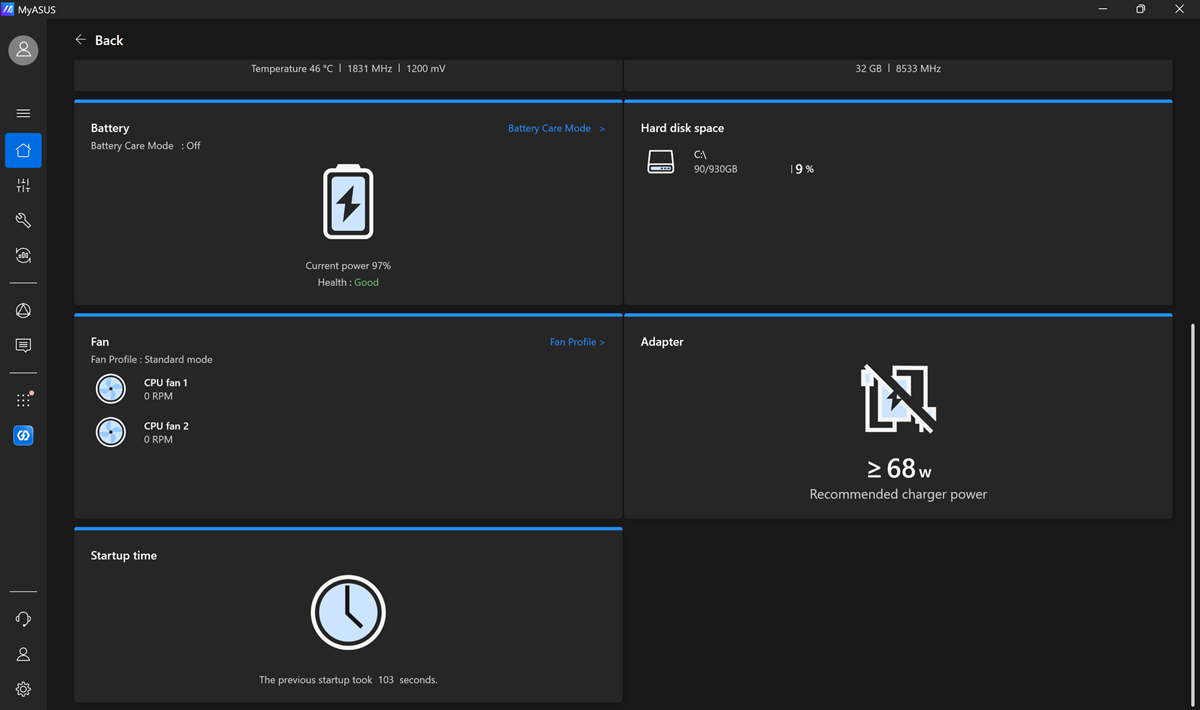Click the battery charging icon
Image resolution: width=1200 pixels, height=710 pixels.
348,202
